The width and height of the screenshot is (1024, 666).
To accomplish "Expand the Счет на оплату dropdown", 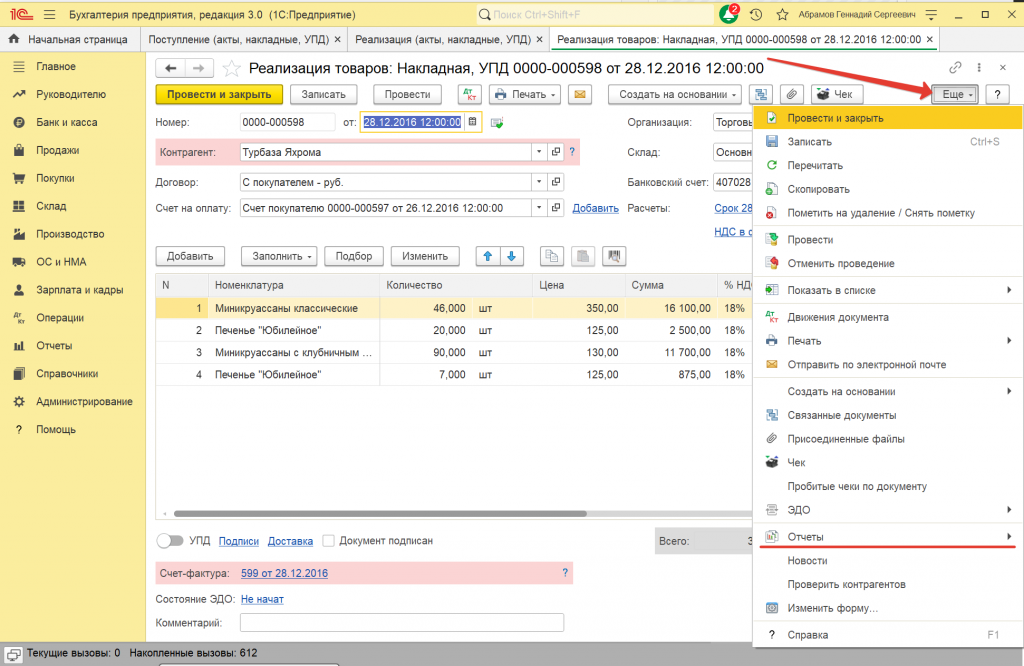I will [x=539, y=208].
